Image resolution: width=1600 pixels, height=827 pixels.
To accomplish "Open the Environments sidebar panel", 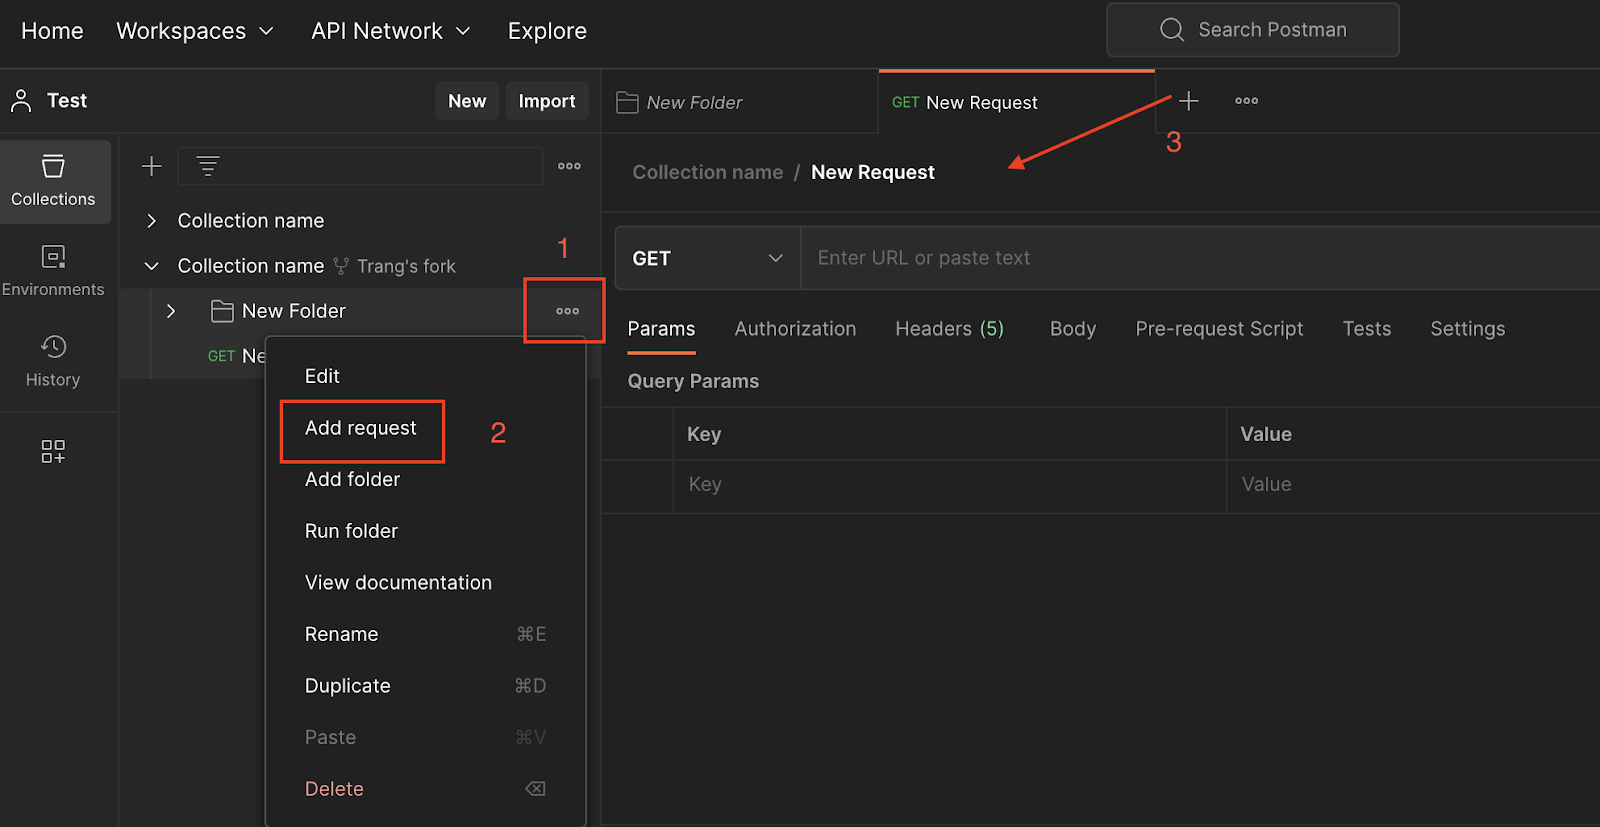I will tap(54, 271).
